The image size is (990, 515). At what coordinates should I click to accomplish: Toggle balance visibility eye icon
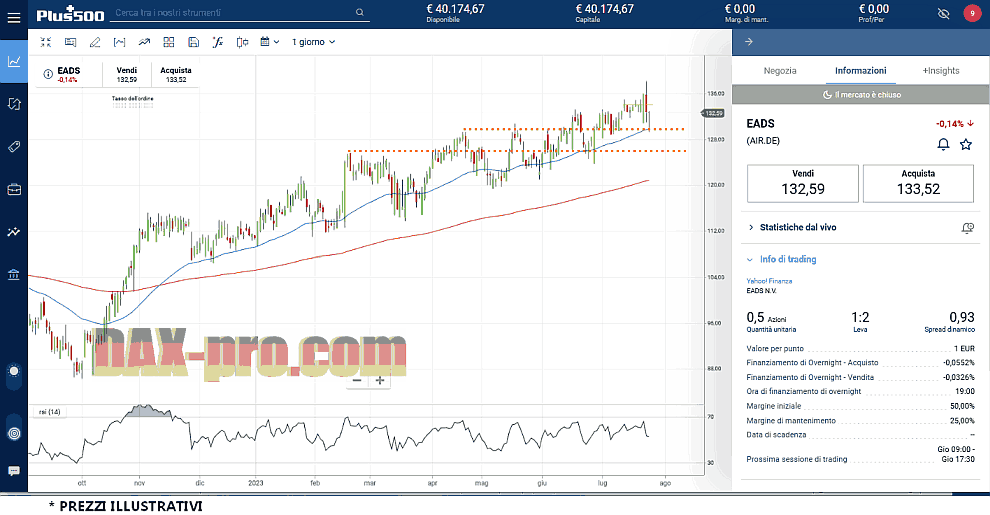[943, 13]
